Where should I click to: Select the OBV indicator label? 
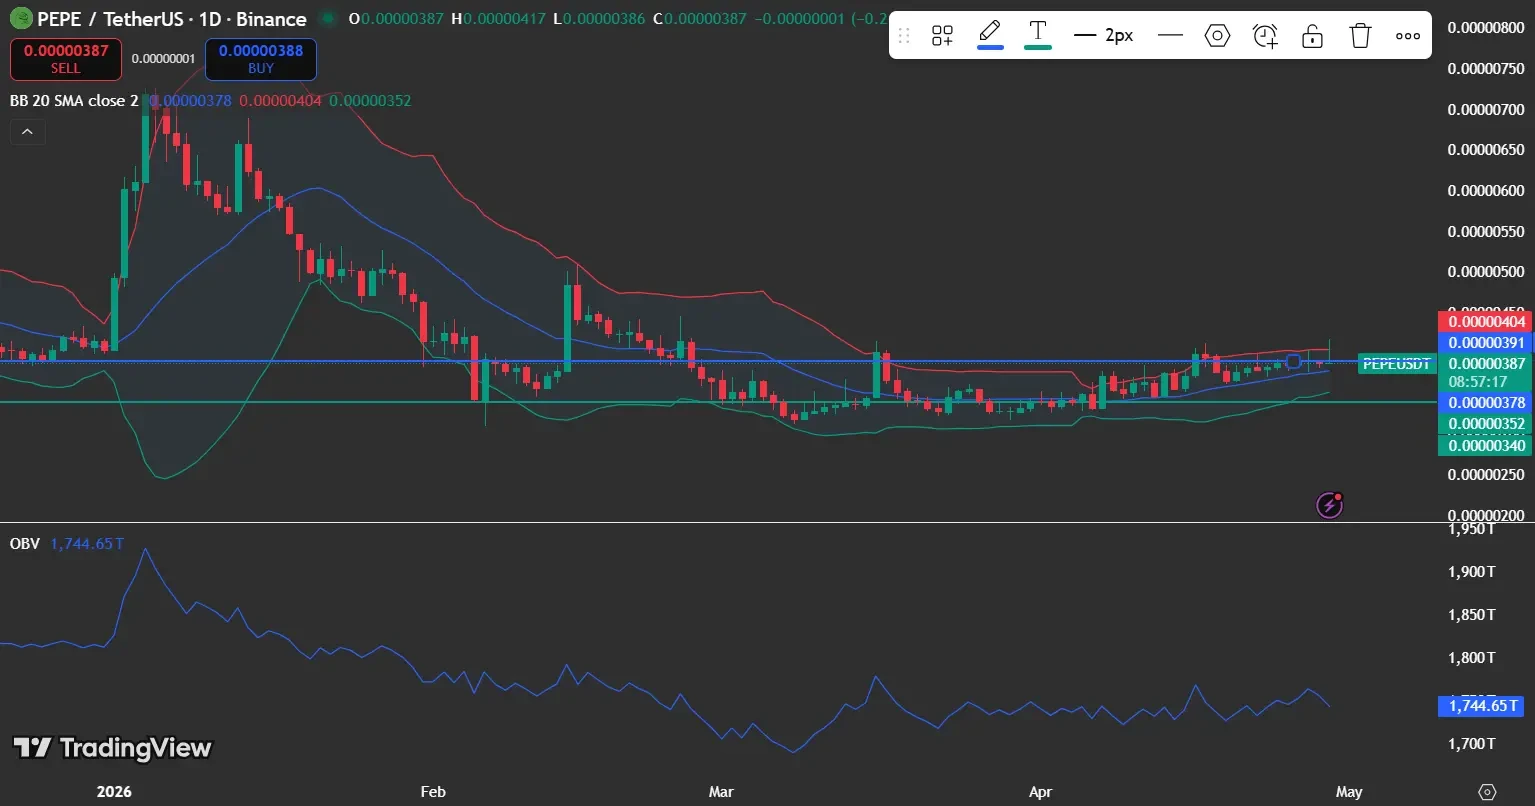pos(24,544)
